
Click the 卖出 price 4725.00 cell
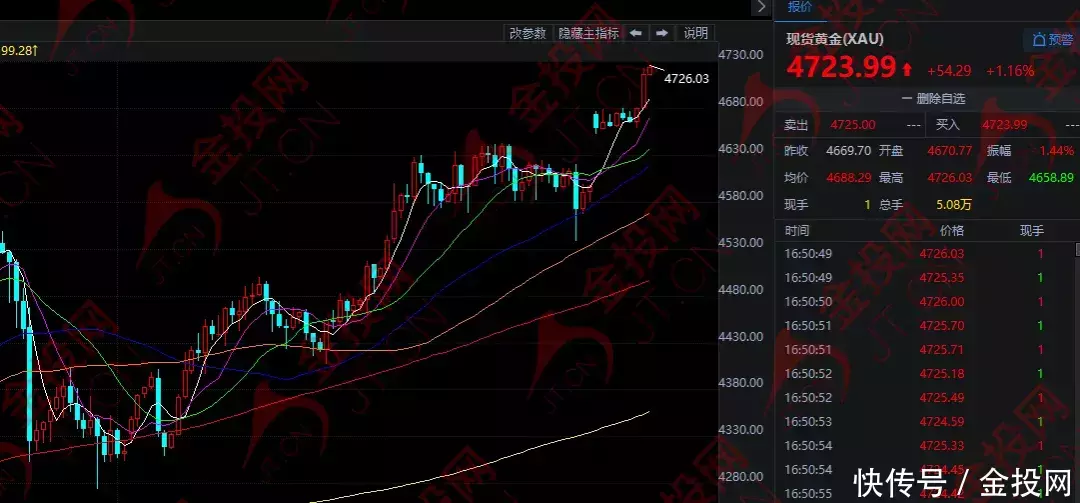pyautogui.click(x=853, y=125)
